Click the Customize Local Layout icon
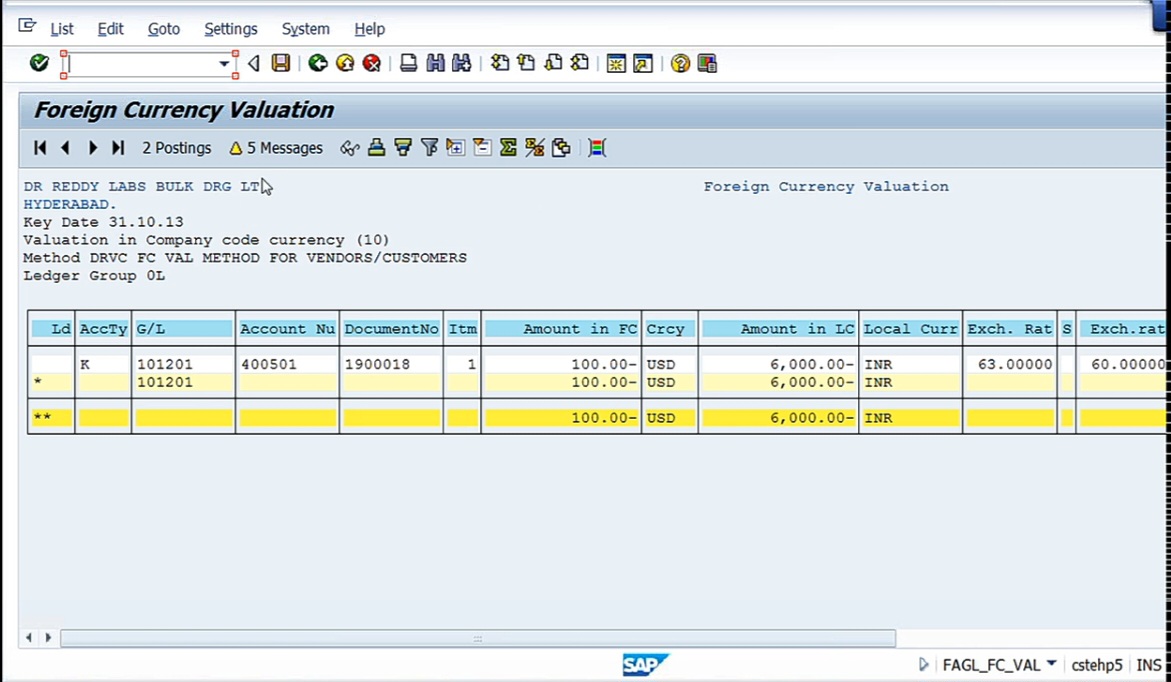 (707, 63)
